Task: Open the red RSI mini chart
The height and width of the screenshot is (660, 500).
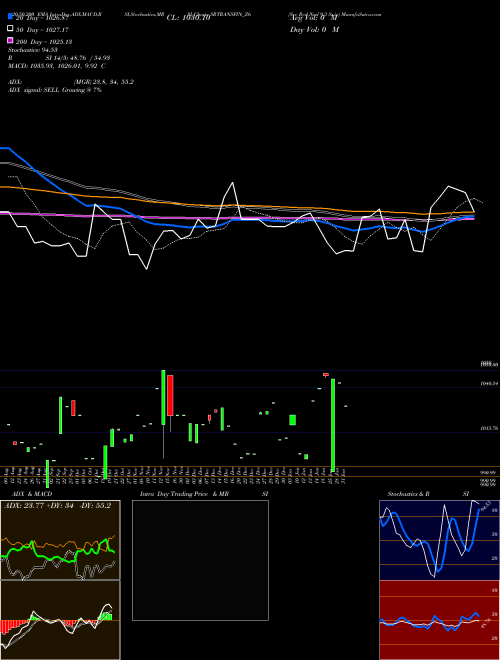Action: click(x=439, y=620)
